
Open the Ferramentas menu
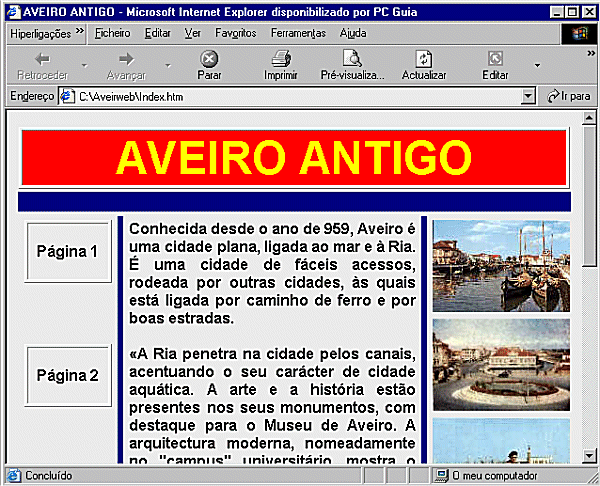tap(298, 33)
